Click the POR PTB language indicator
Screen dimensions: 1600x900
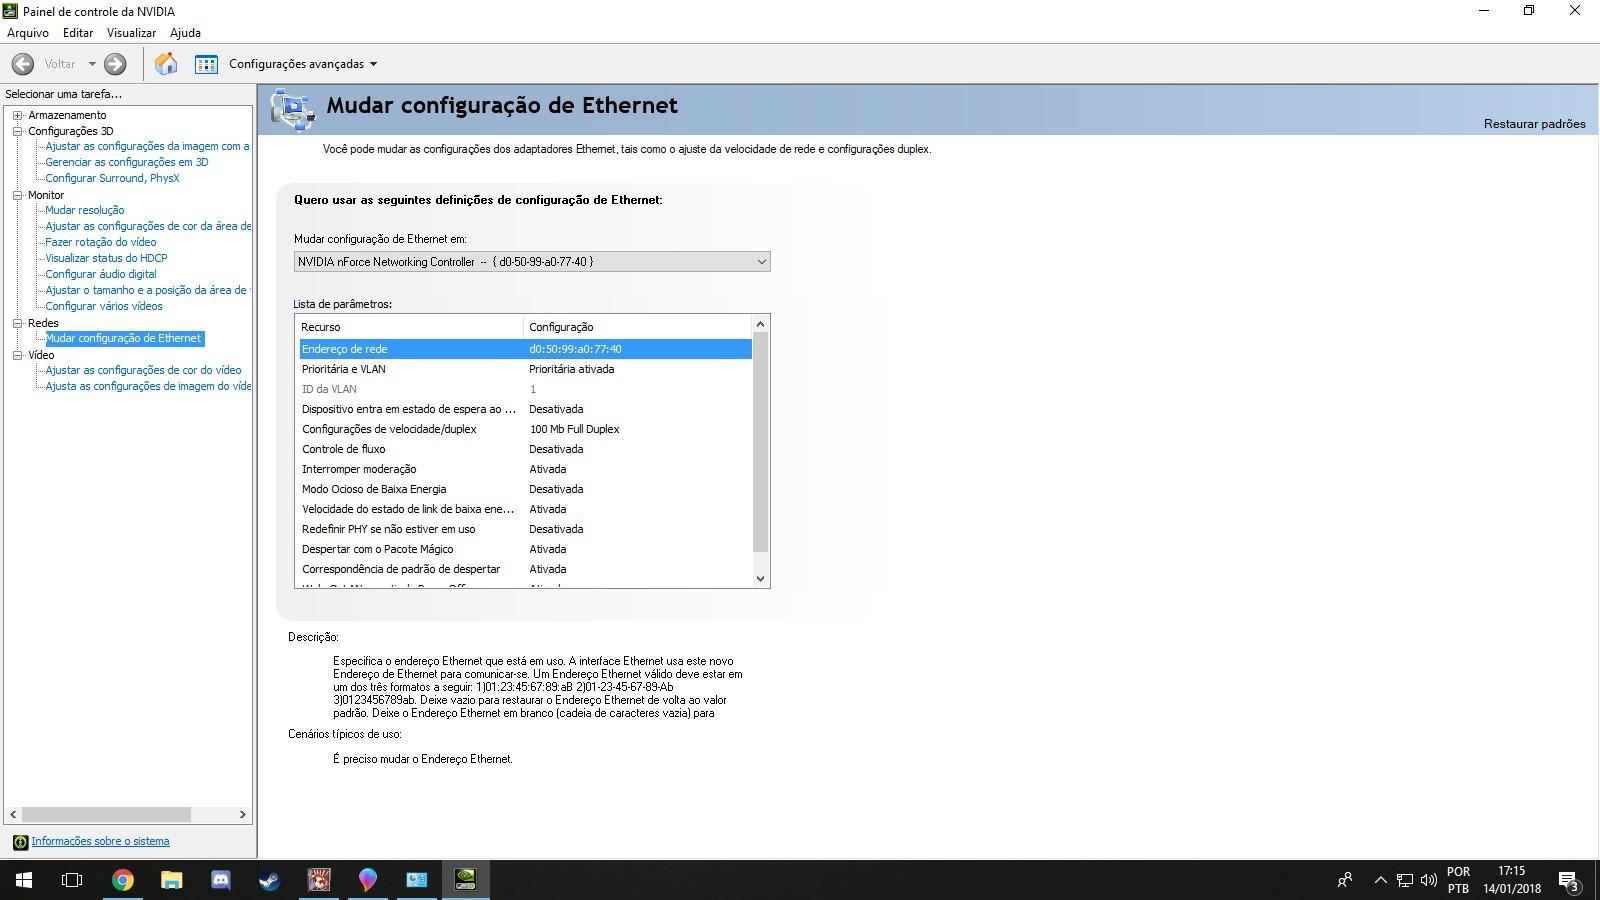[1458, 880]
